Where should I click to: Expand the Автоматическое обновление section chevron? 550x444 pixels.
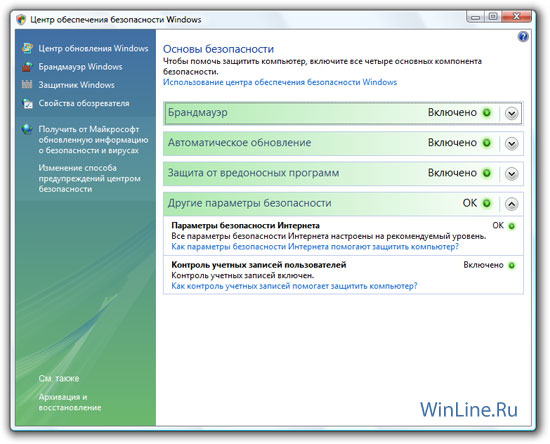coord(512,143)
